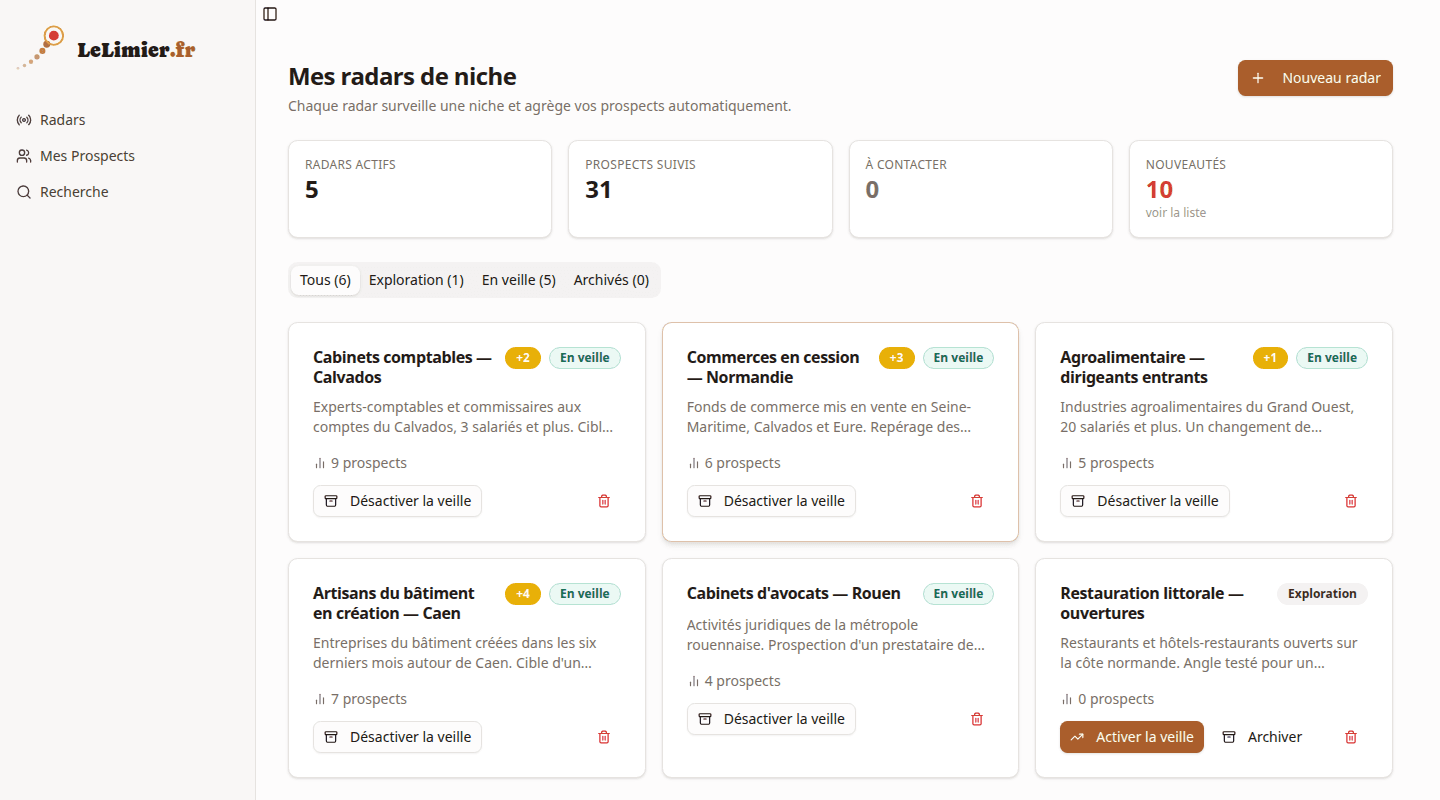Archiver the Restauration littorale radar
The width and height of the screenshot is (1440, 800).
tap(1262, 737)
